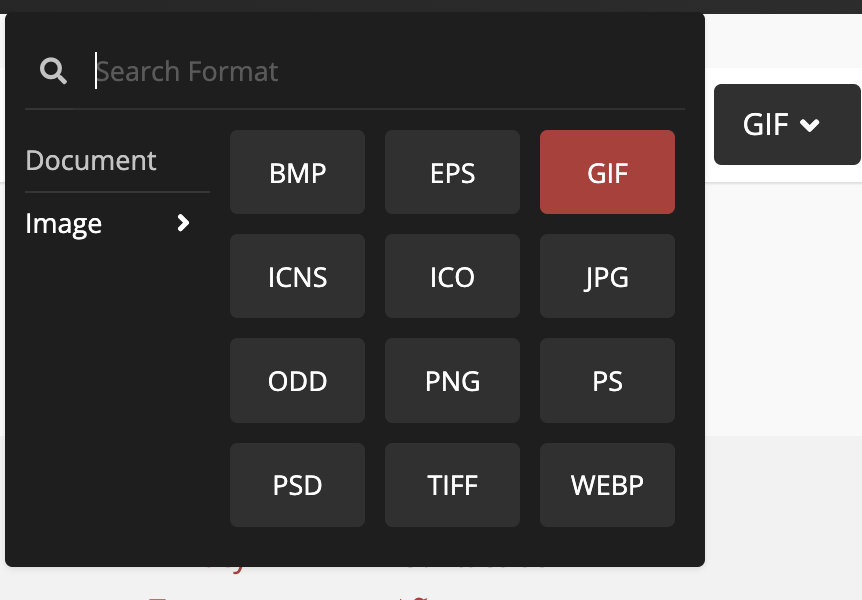Choose the BMP format
Viewport: 862px width, 600px height.
[297, 172]
